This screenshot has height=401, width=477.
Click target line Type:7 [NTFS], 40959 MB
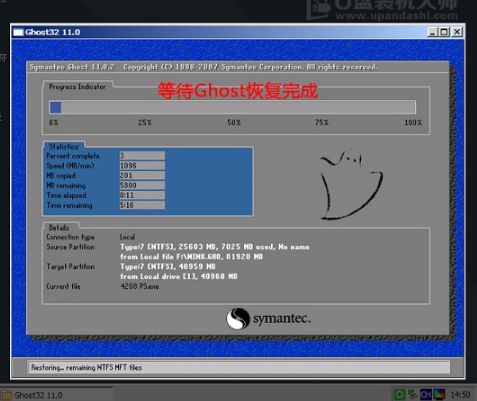pyautogui.click(x=168, y=267)
